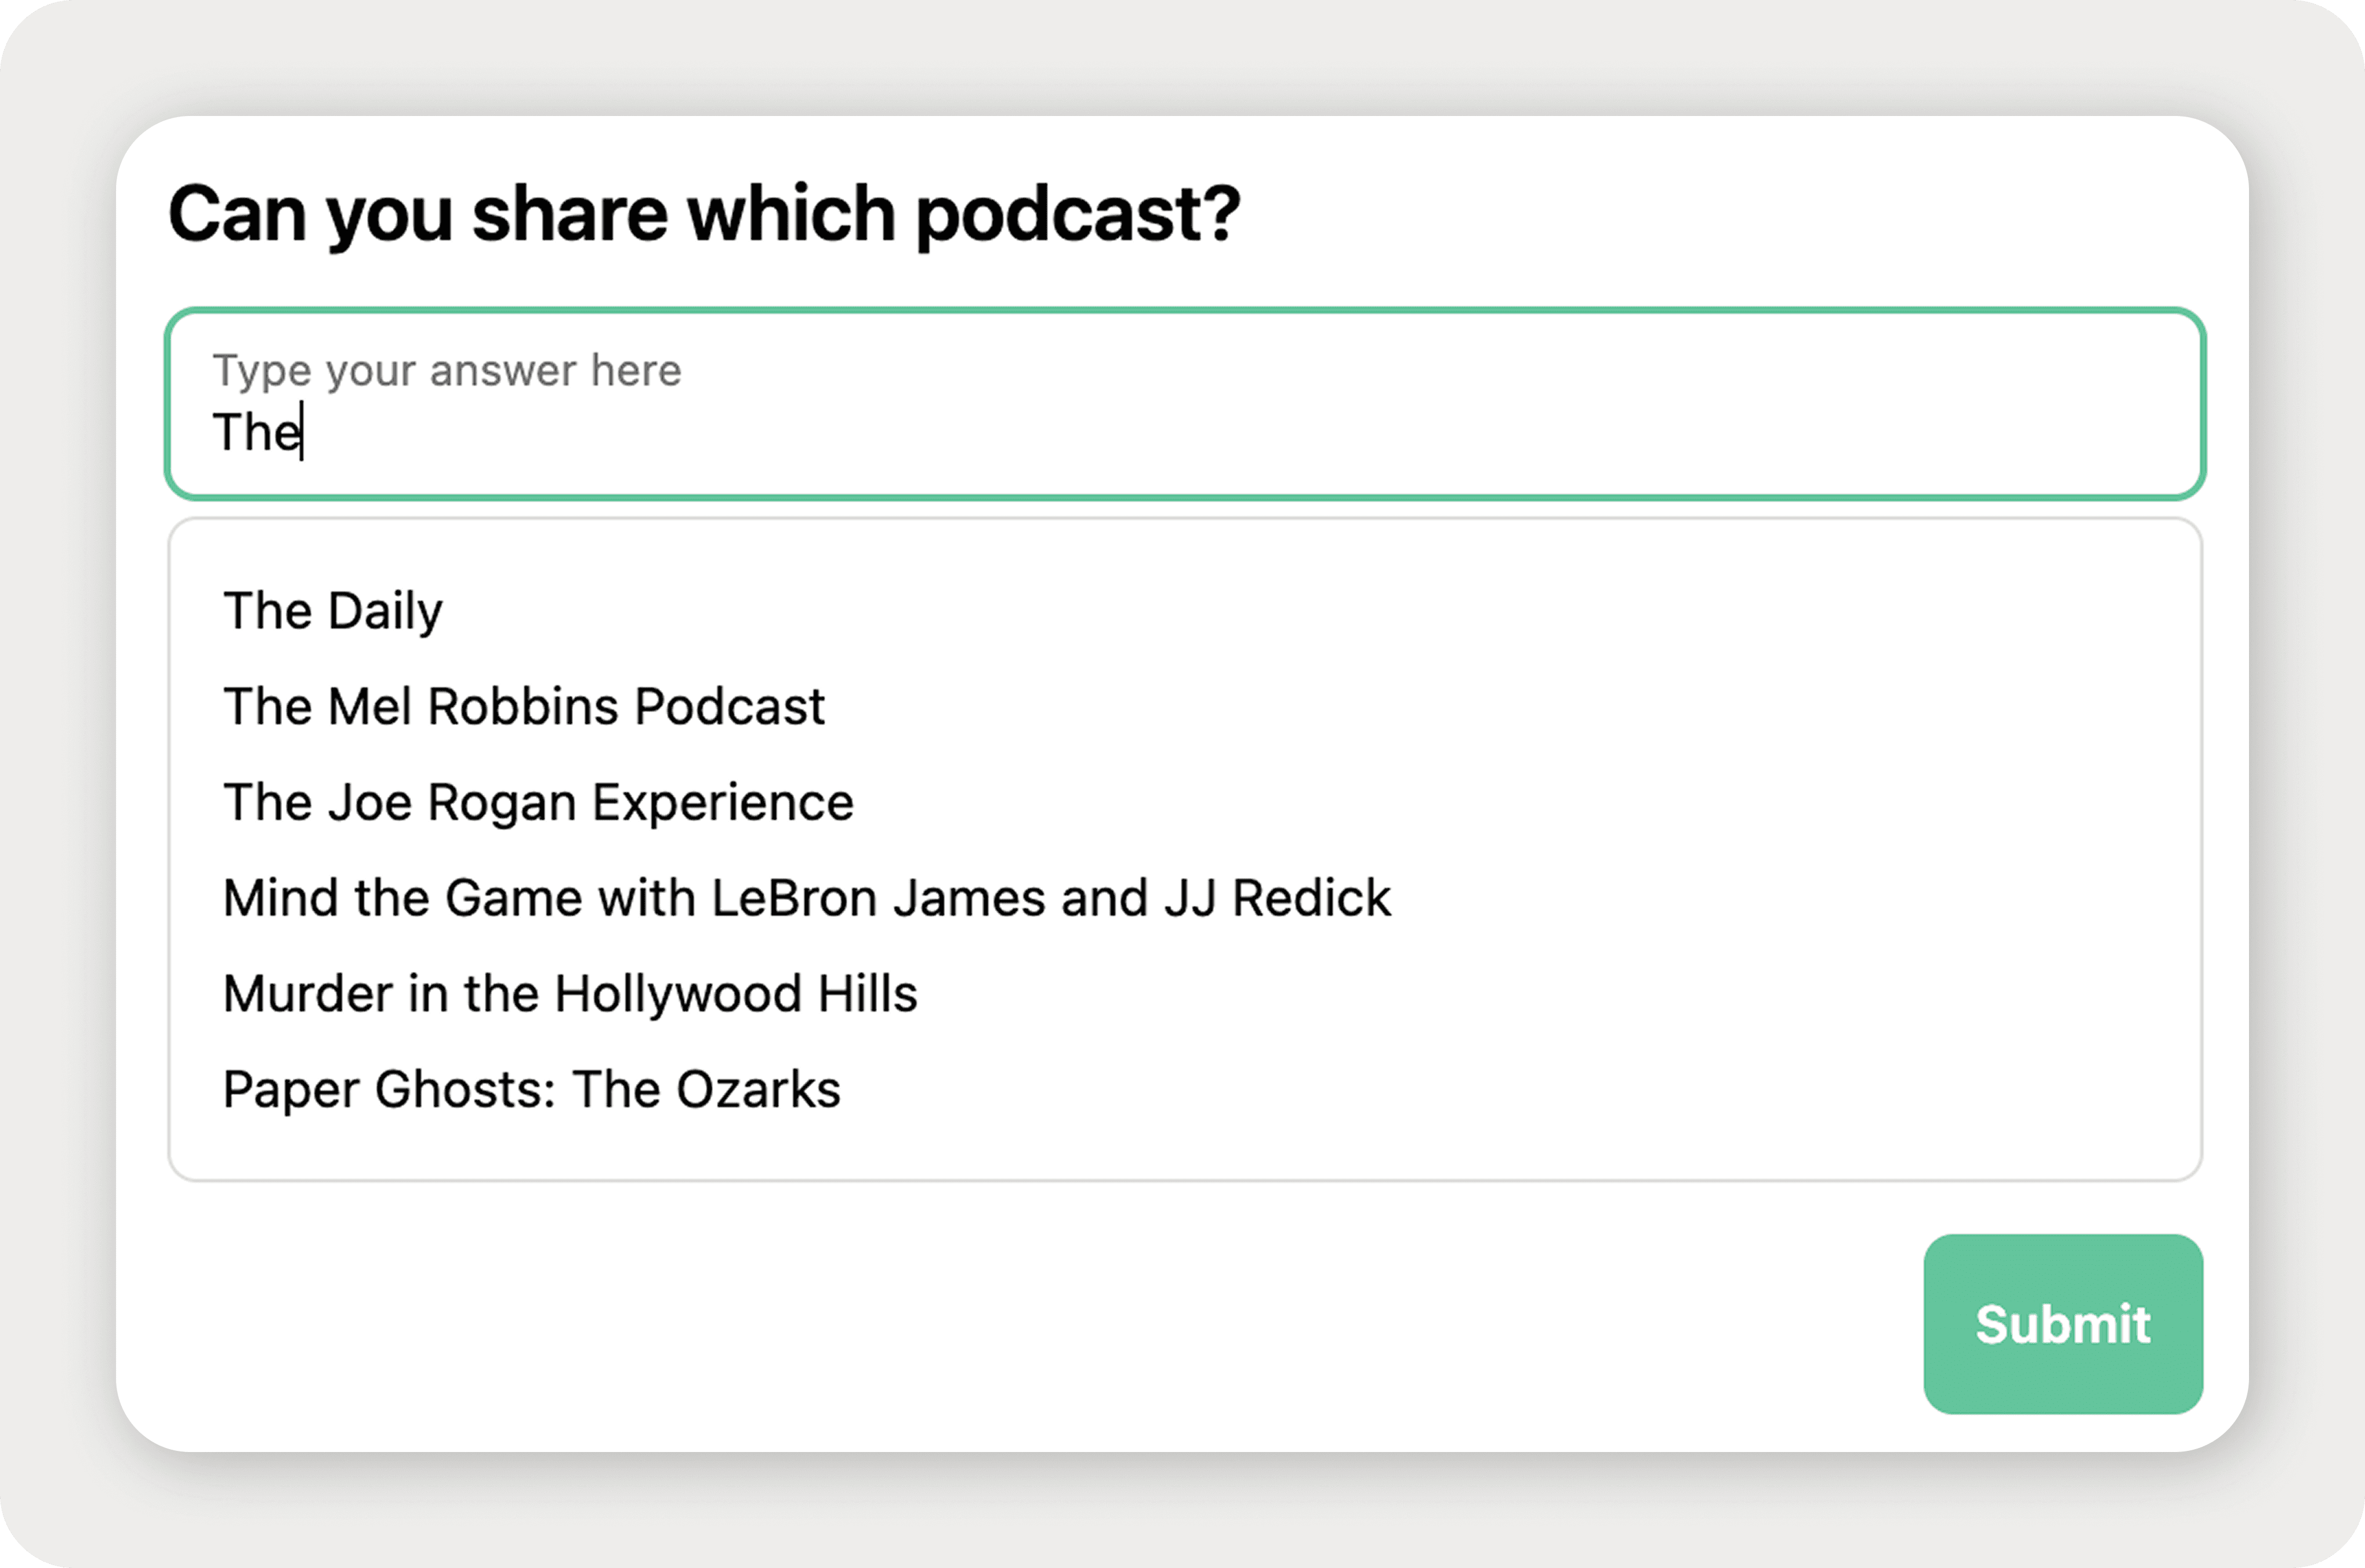Choose "Murder in the Hollywood Hills" suggestion
This screenshot has height=1568, width=2365.
(x=570, y=994)
